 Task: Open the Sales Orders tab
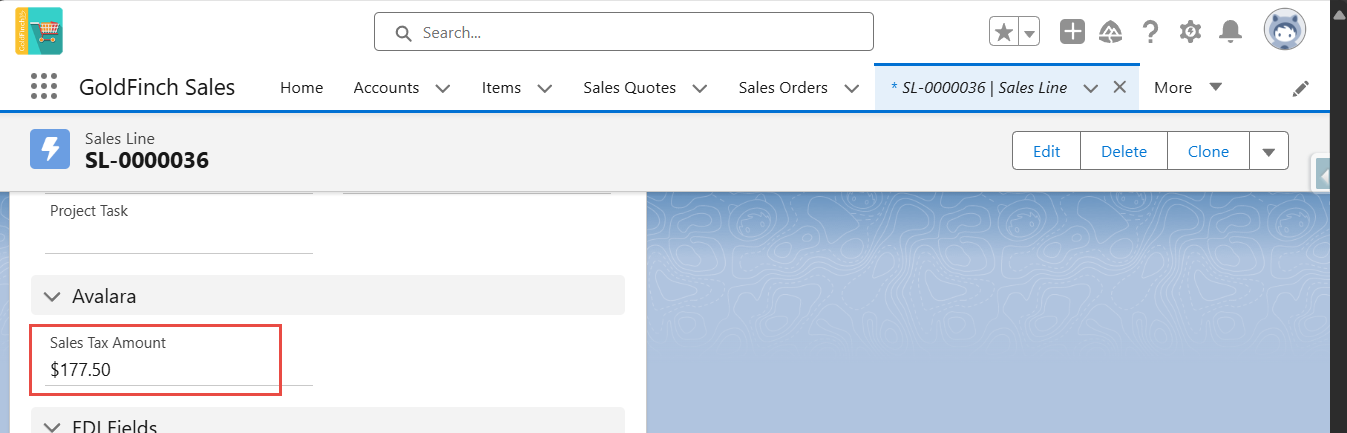(x=783, y=87)
